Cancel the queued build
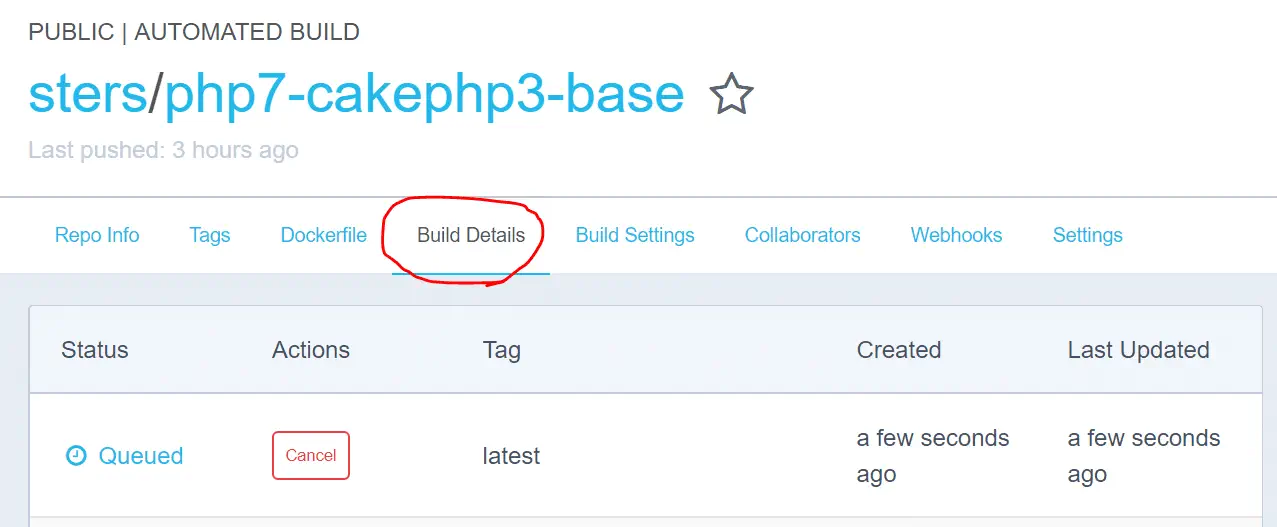The image size is (1277, 527). point(311,455)
